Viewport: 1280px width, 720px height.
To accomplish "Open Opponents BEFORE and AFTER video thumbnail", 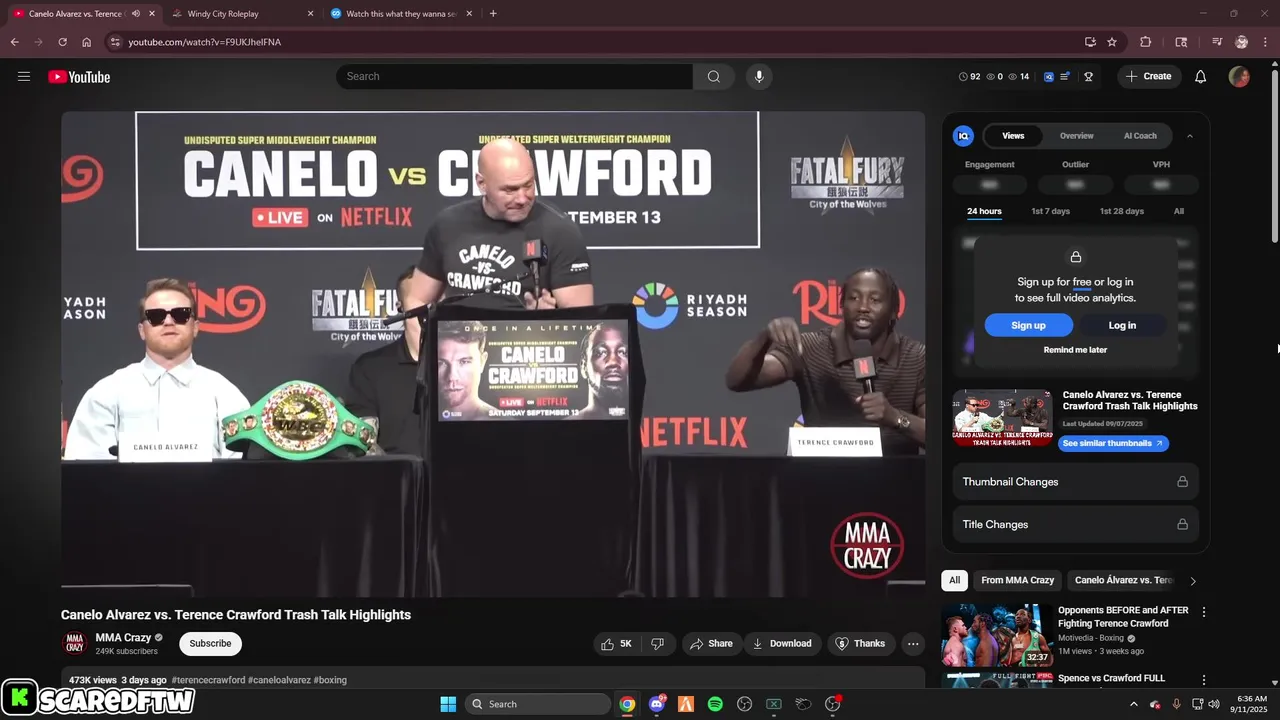I will tap(996, 635).
